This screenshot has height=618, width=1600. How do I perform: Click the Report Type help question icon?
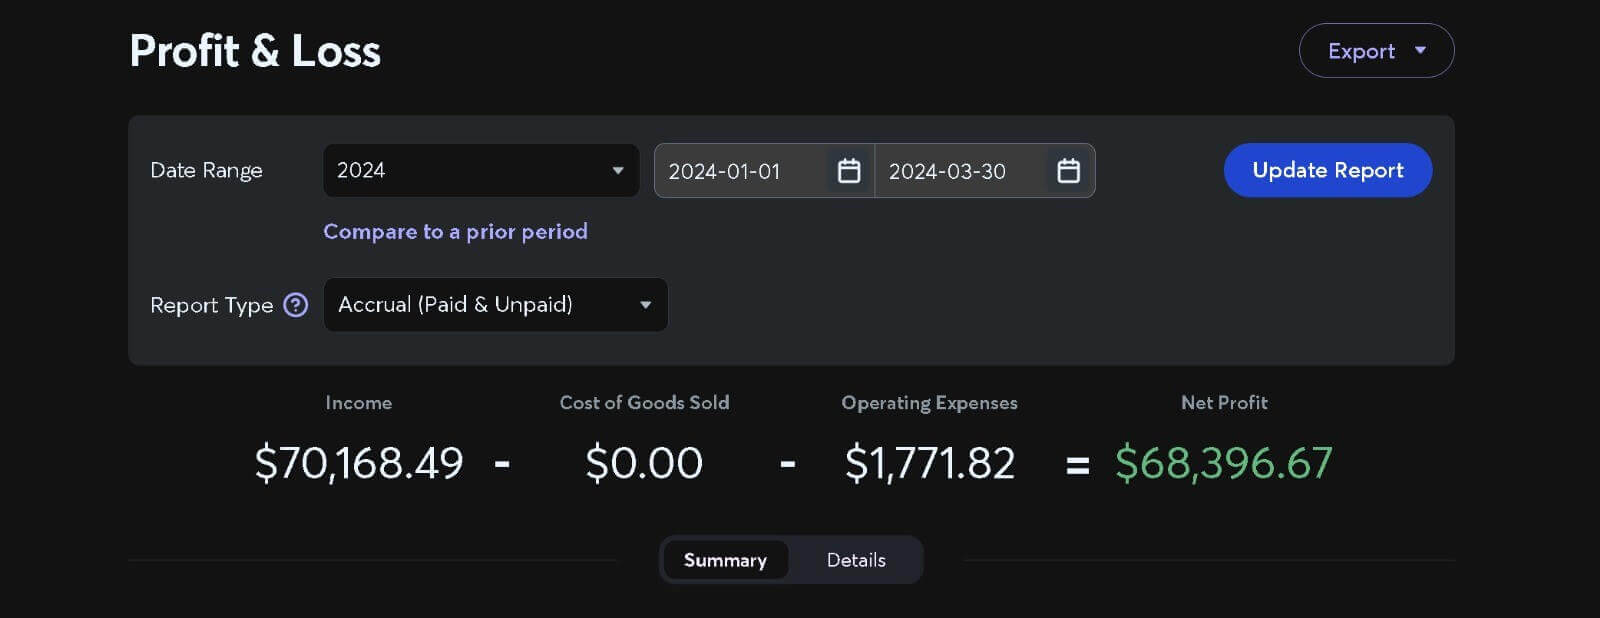(x=296, y=305)
